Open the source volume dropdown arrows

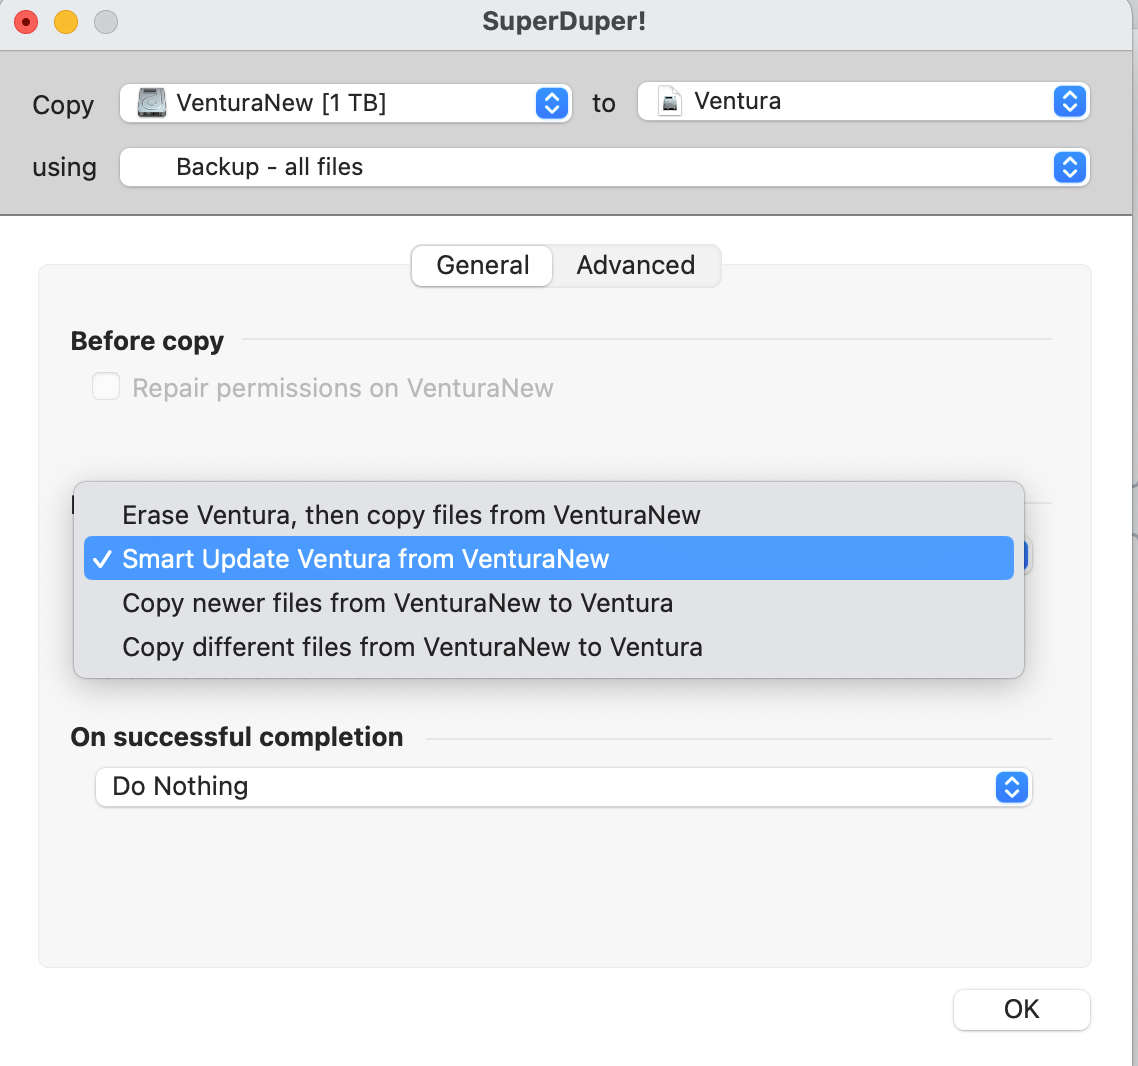pyautogui.click(x=551, y=103)
